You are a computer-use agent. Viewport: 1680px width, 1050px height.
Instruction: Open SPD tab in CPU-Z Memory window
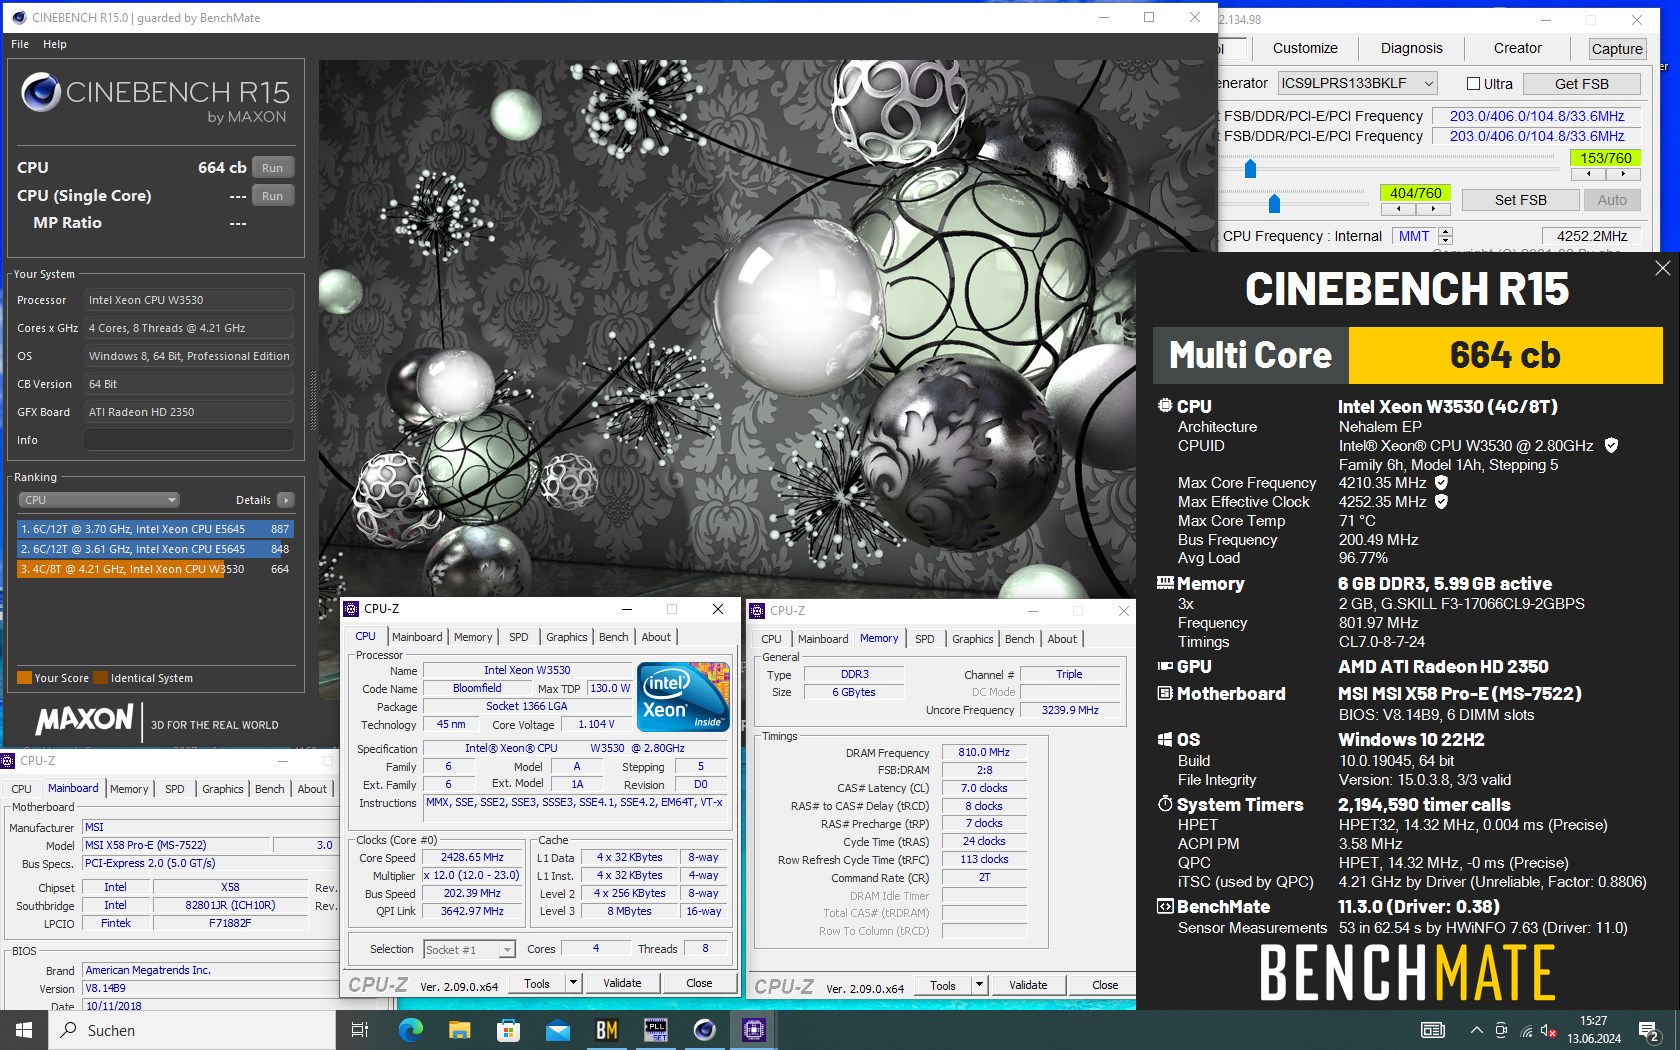pos(925,639)
